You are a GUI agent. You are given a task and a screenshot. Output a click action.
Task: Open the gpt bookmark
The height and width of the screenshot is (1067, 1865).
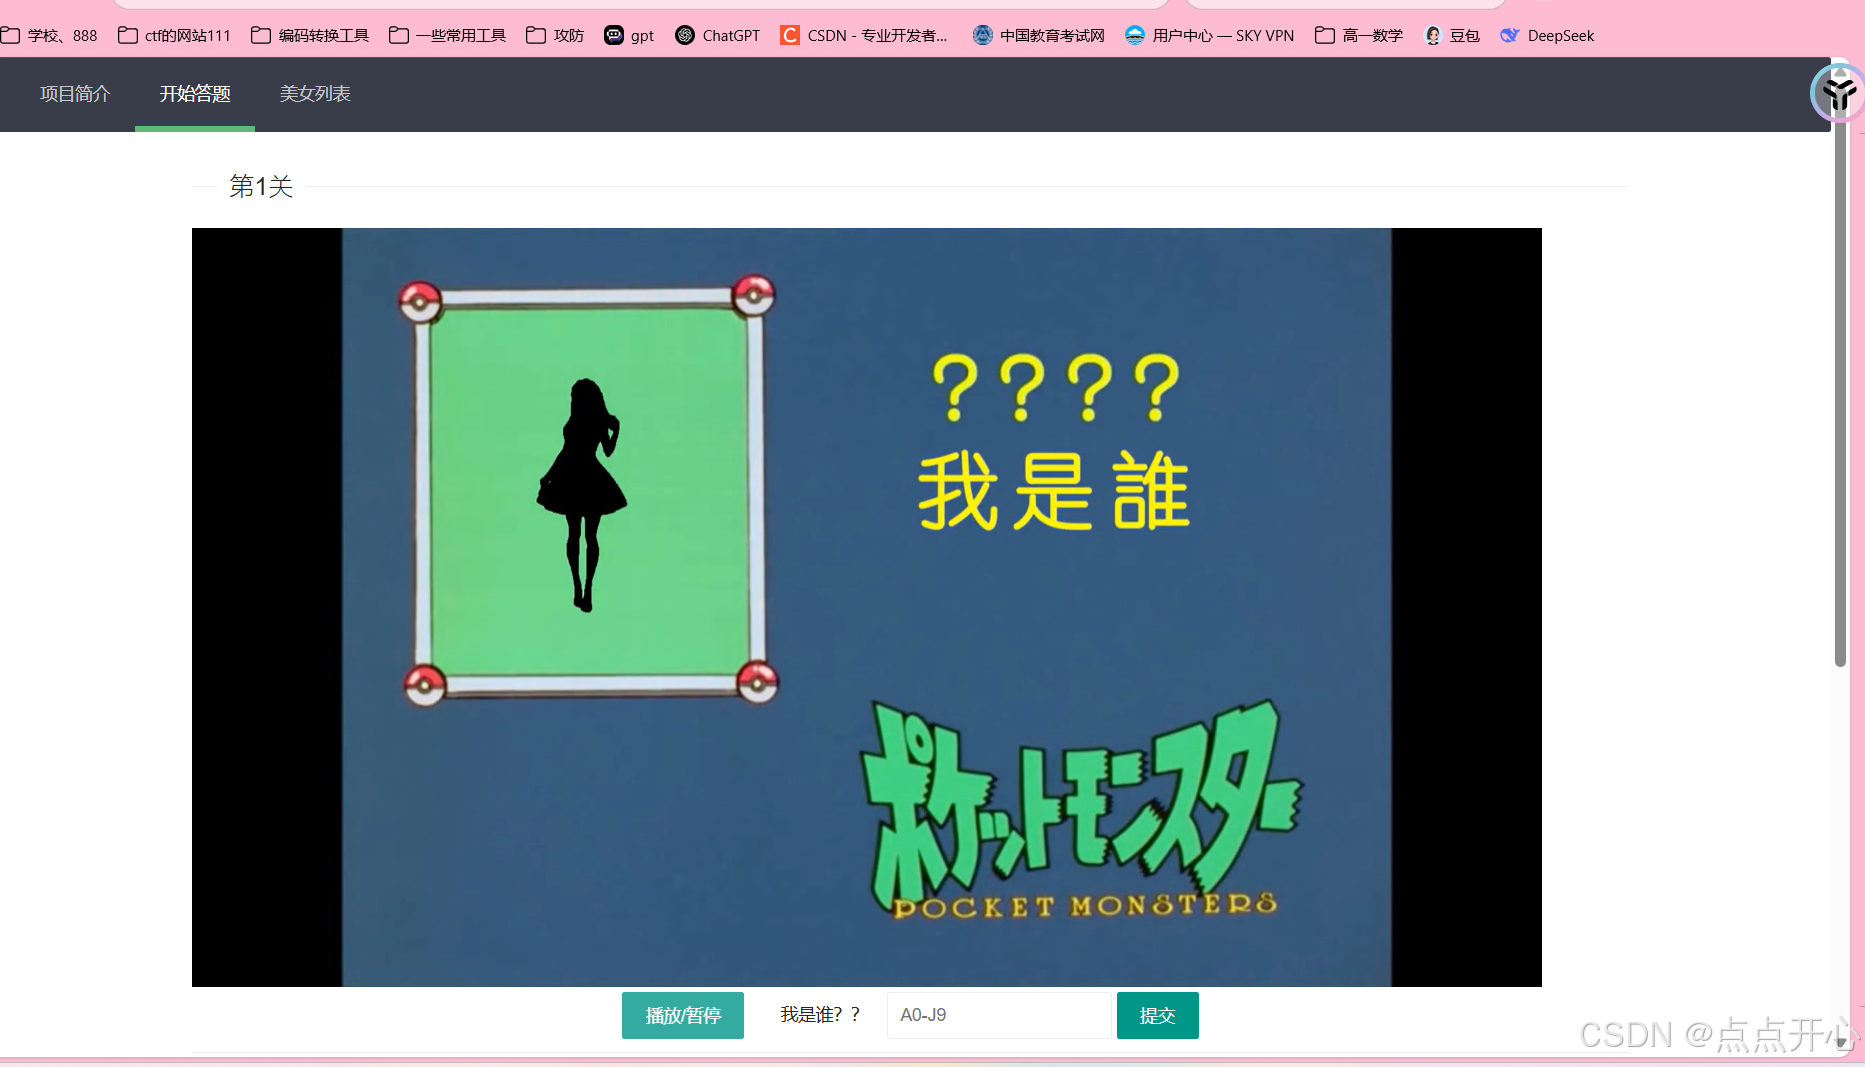point(629,35)
